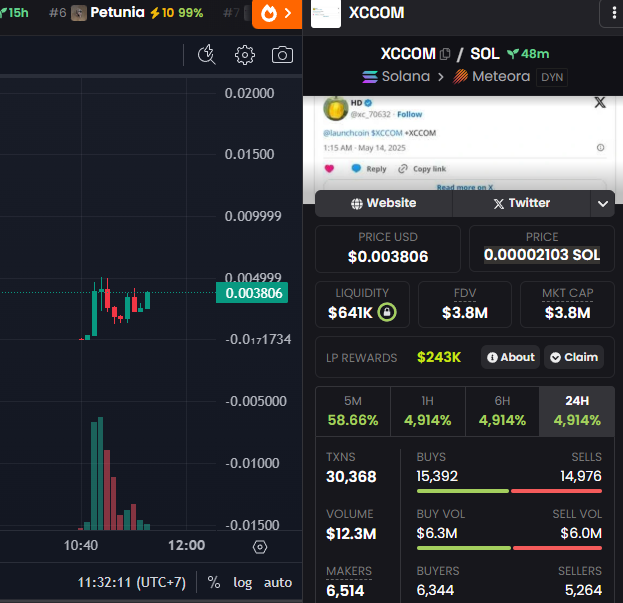
Task: Open the LP rewards About button
Action: (x=511, y=357)
